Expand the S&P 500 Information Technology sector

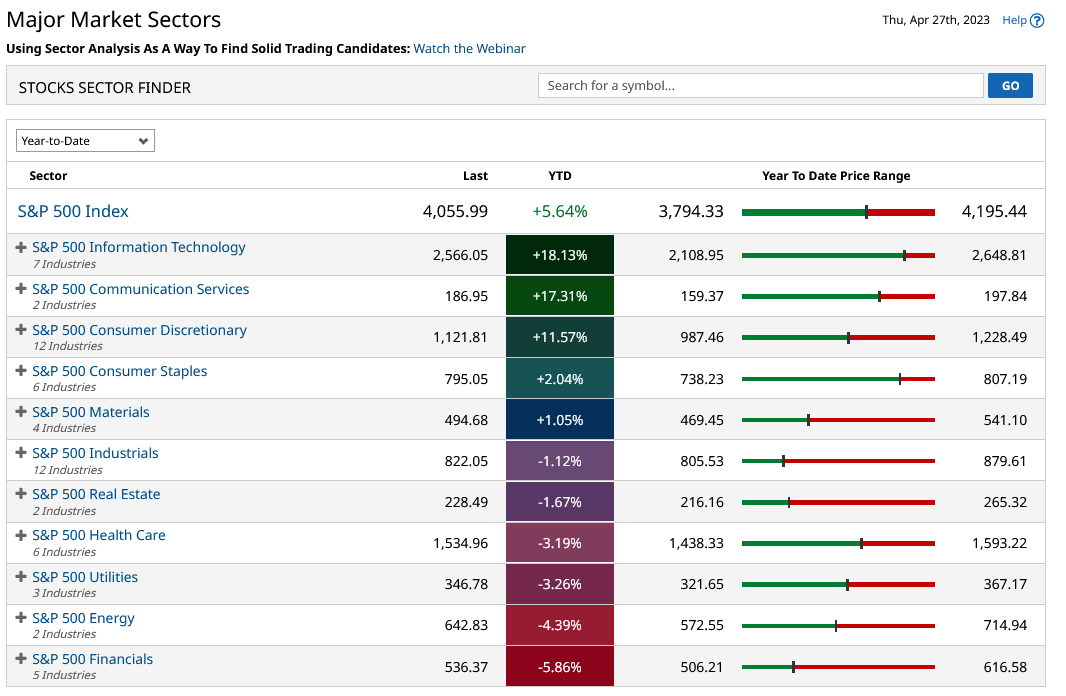[21, 247]
